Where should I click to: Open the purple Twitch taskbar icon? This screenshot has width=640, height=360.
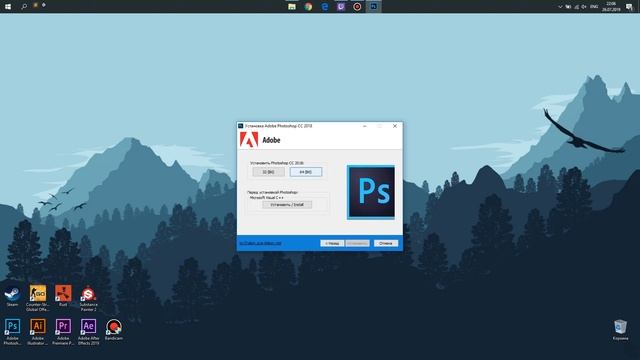click(x=341, y=7)
